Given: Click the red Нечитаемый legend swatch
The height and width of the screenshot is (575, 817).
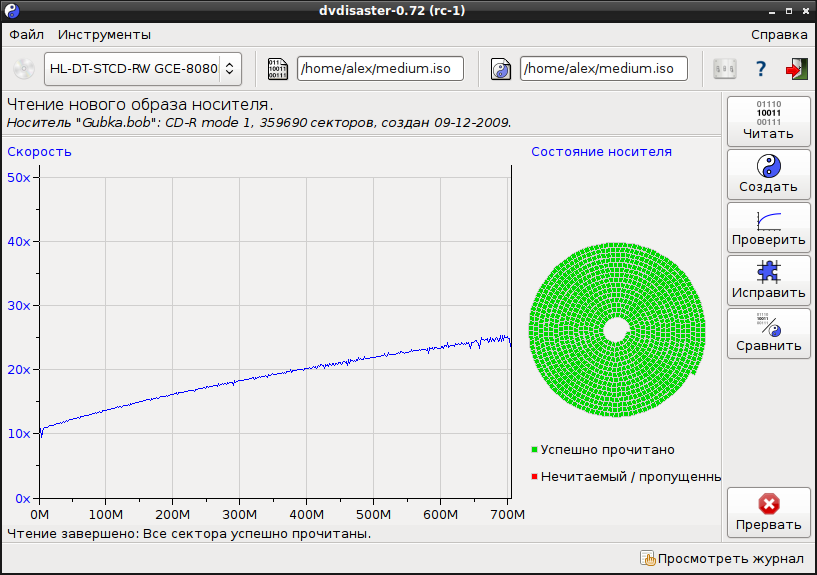Looking at the screenshot, I should [x=534, y=477].
